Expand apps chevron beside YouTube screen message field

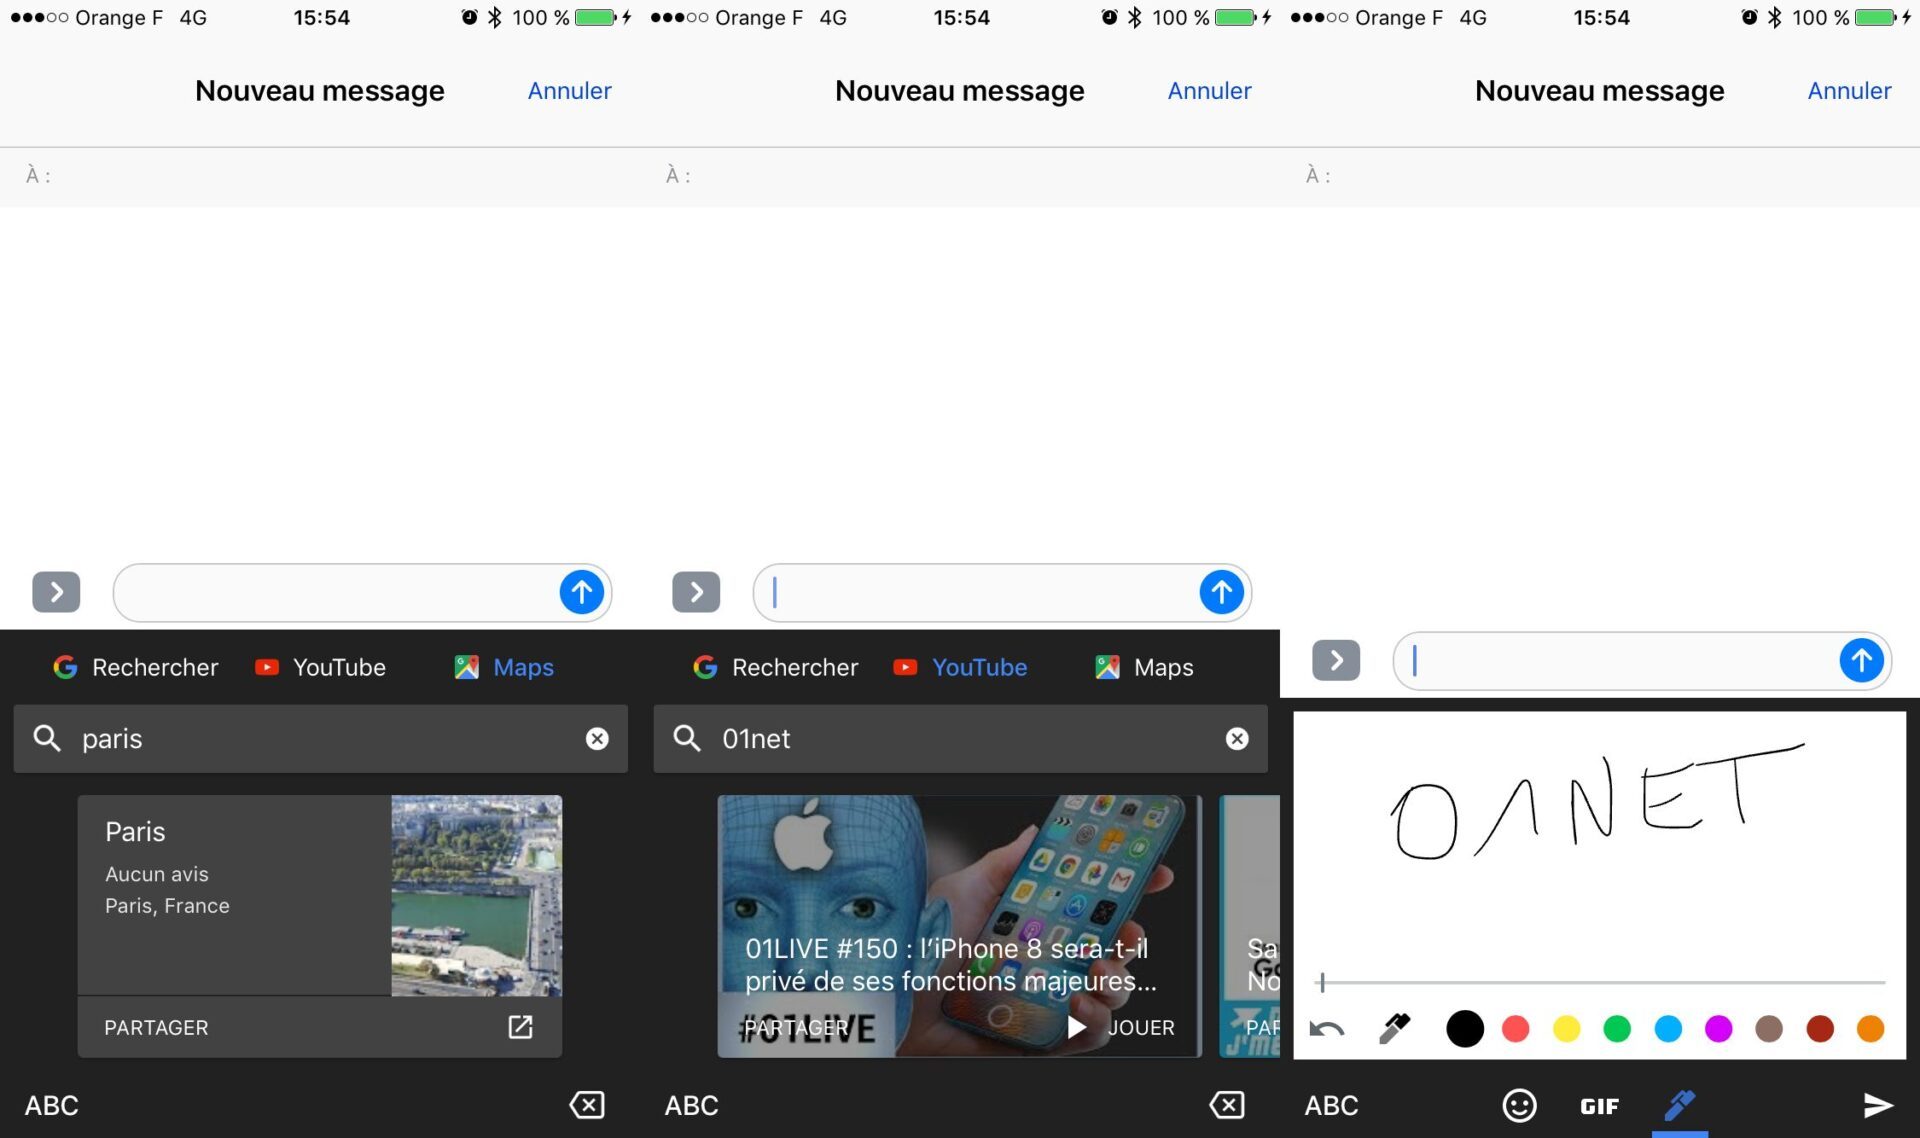696,592
